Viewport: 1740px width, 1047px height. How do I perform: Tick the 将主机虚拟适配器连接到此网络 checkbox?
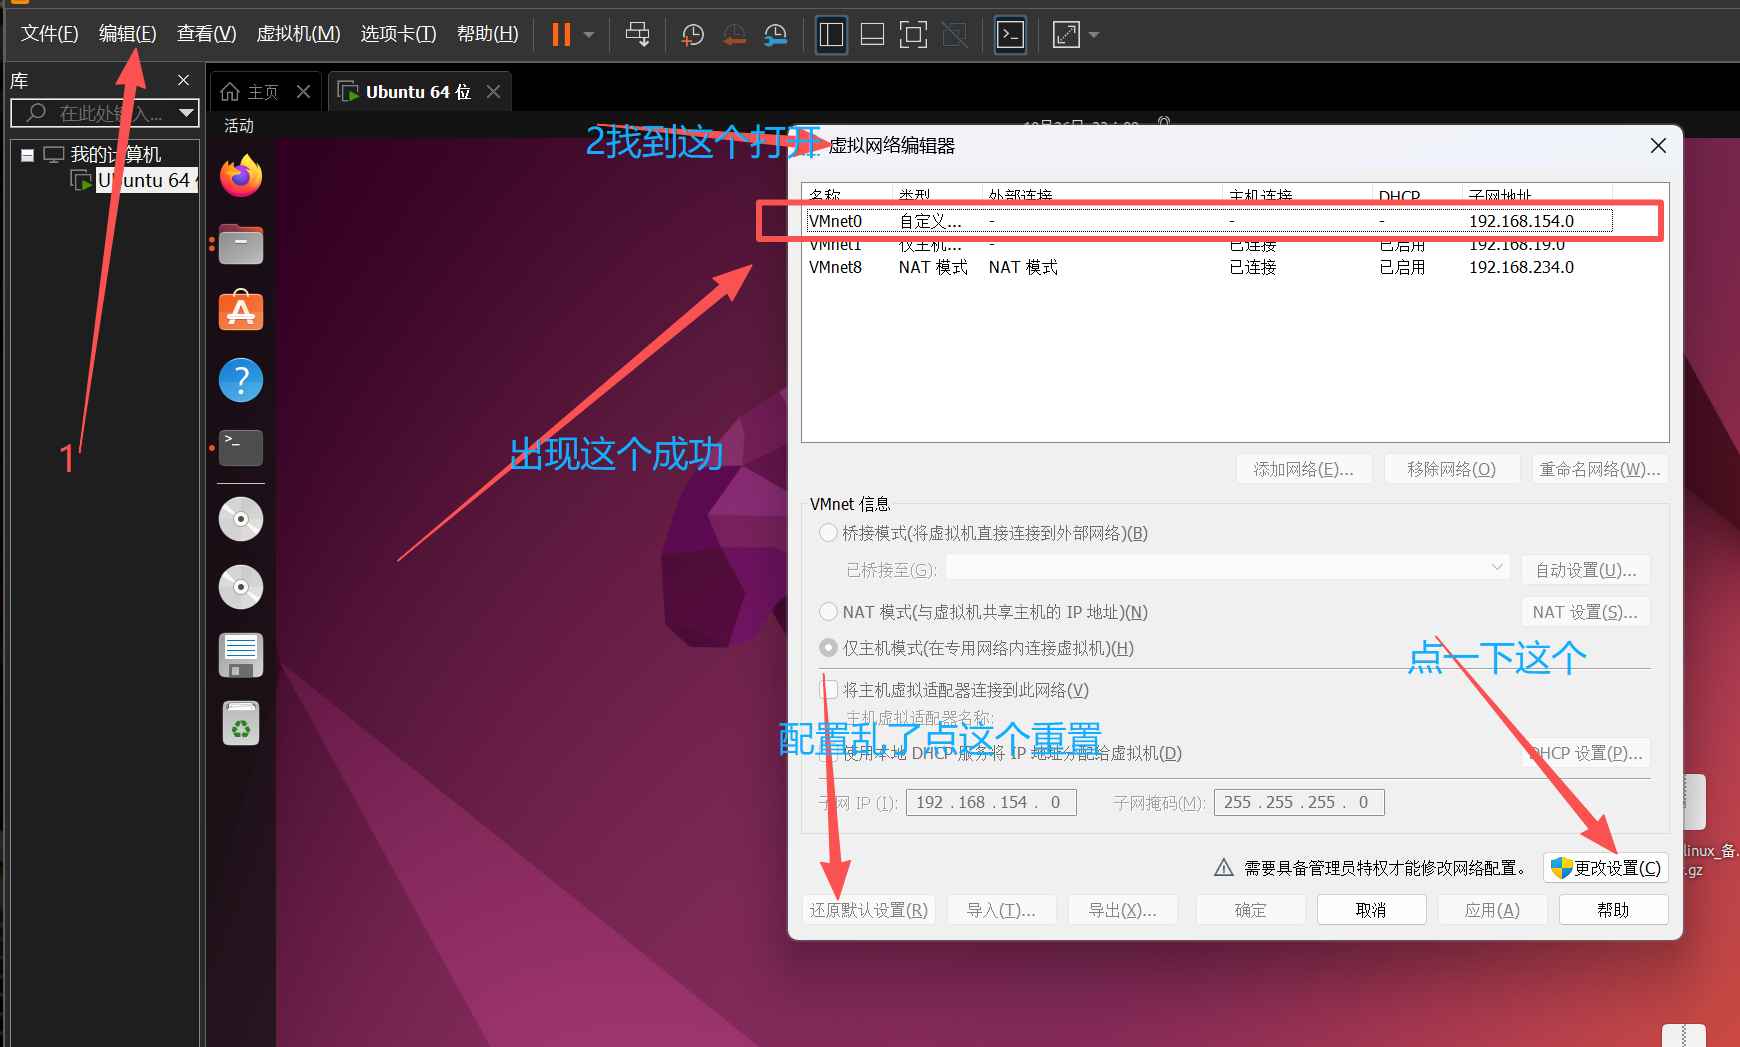click(x=829, y=690)
